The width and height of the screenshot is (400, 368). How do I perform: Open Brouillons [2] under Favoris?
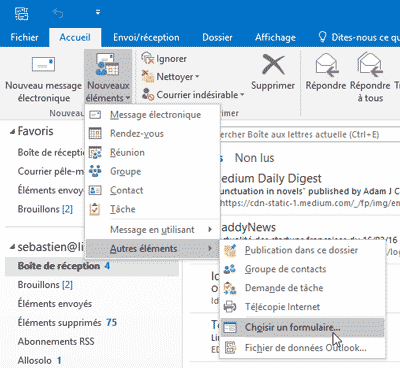[x=45, y=209]
